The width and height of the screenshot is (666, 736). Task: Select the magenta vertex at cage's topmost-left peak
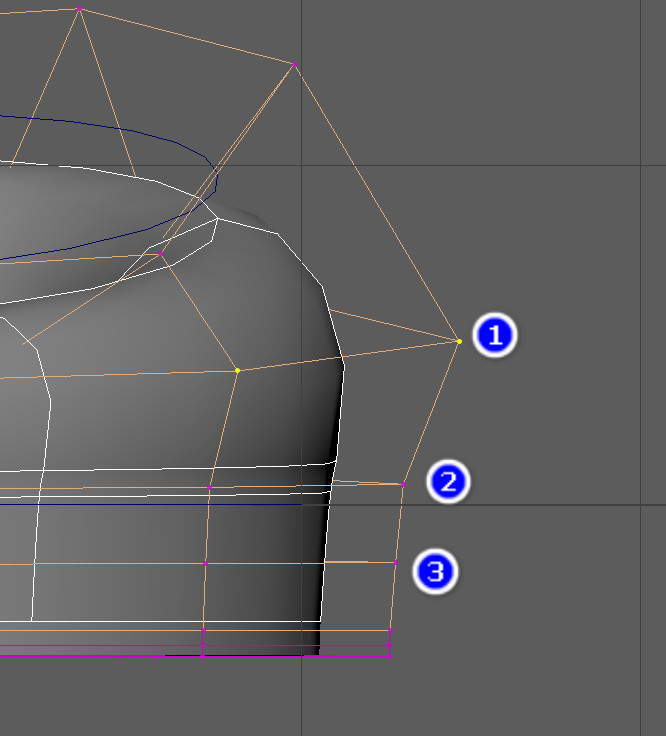tap(79, 8)
